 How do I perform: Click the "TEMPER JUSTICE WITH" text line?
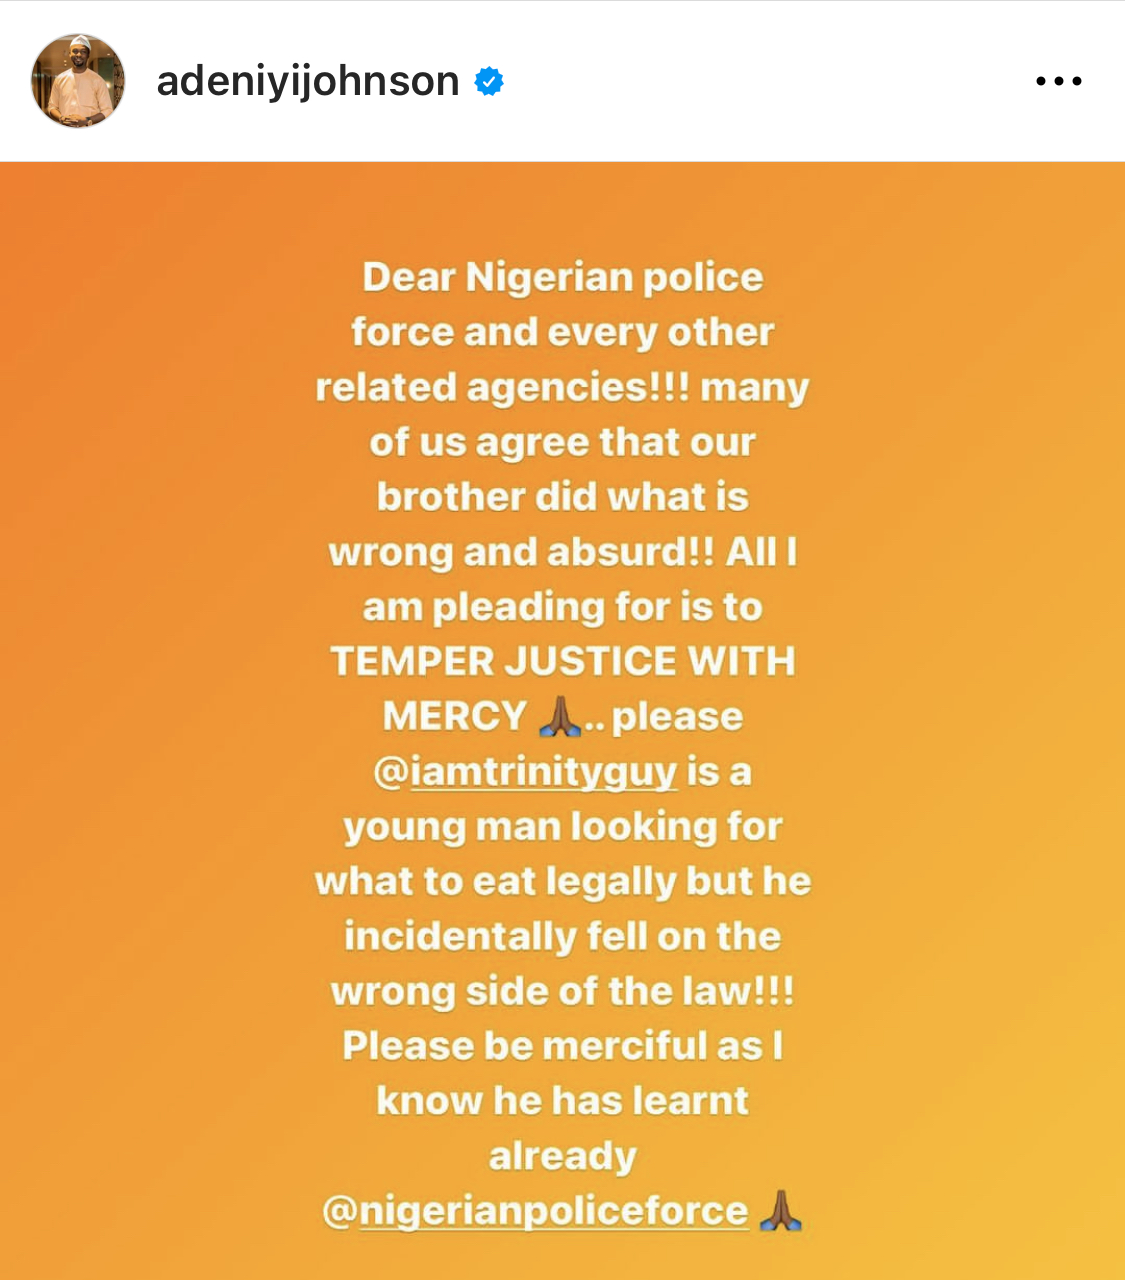[x=563, y=661]
